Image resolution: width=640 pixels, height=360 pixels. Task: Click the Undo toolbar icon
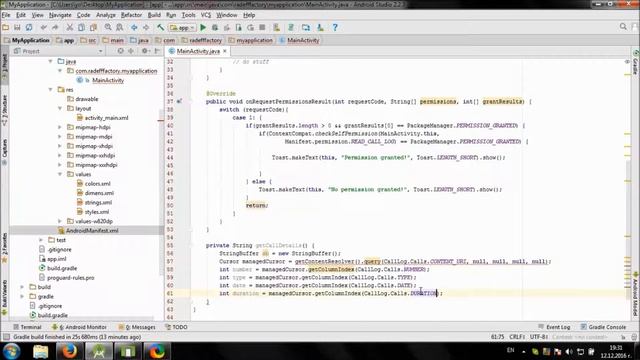click(43, 27)
